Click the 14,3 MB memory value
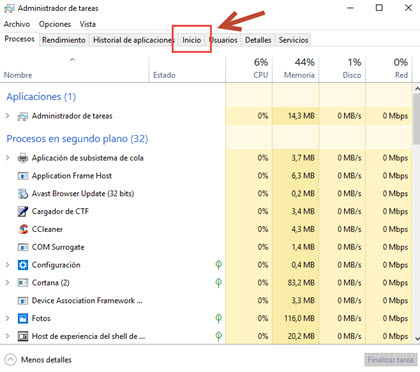This screenshot has height=372, width=420. coord(301,116)
